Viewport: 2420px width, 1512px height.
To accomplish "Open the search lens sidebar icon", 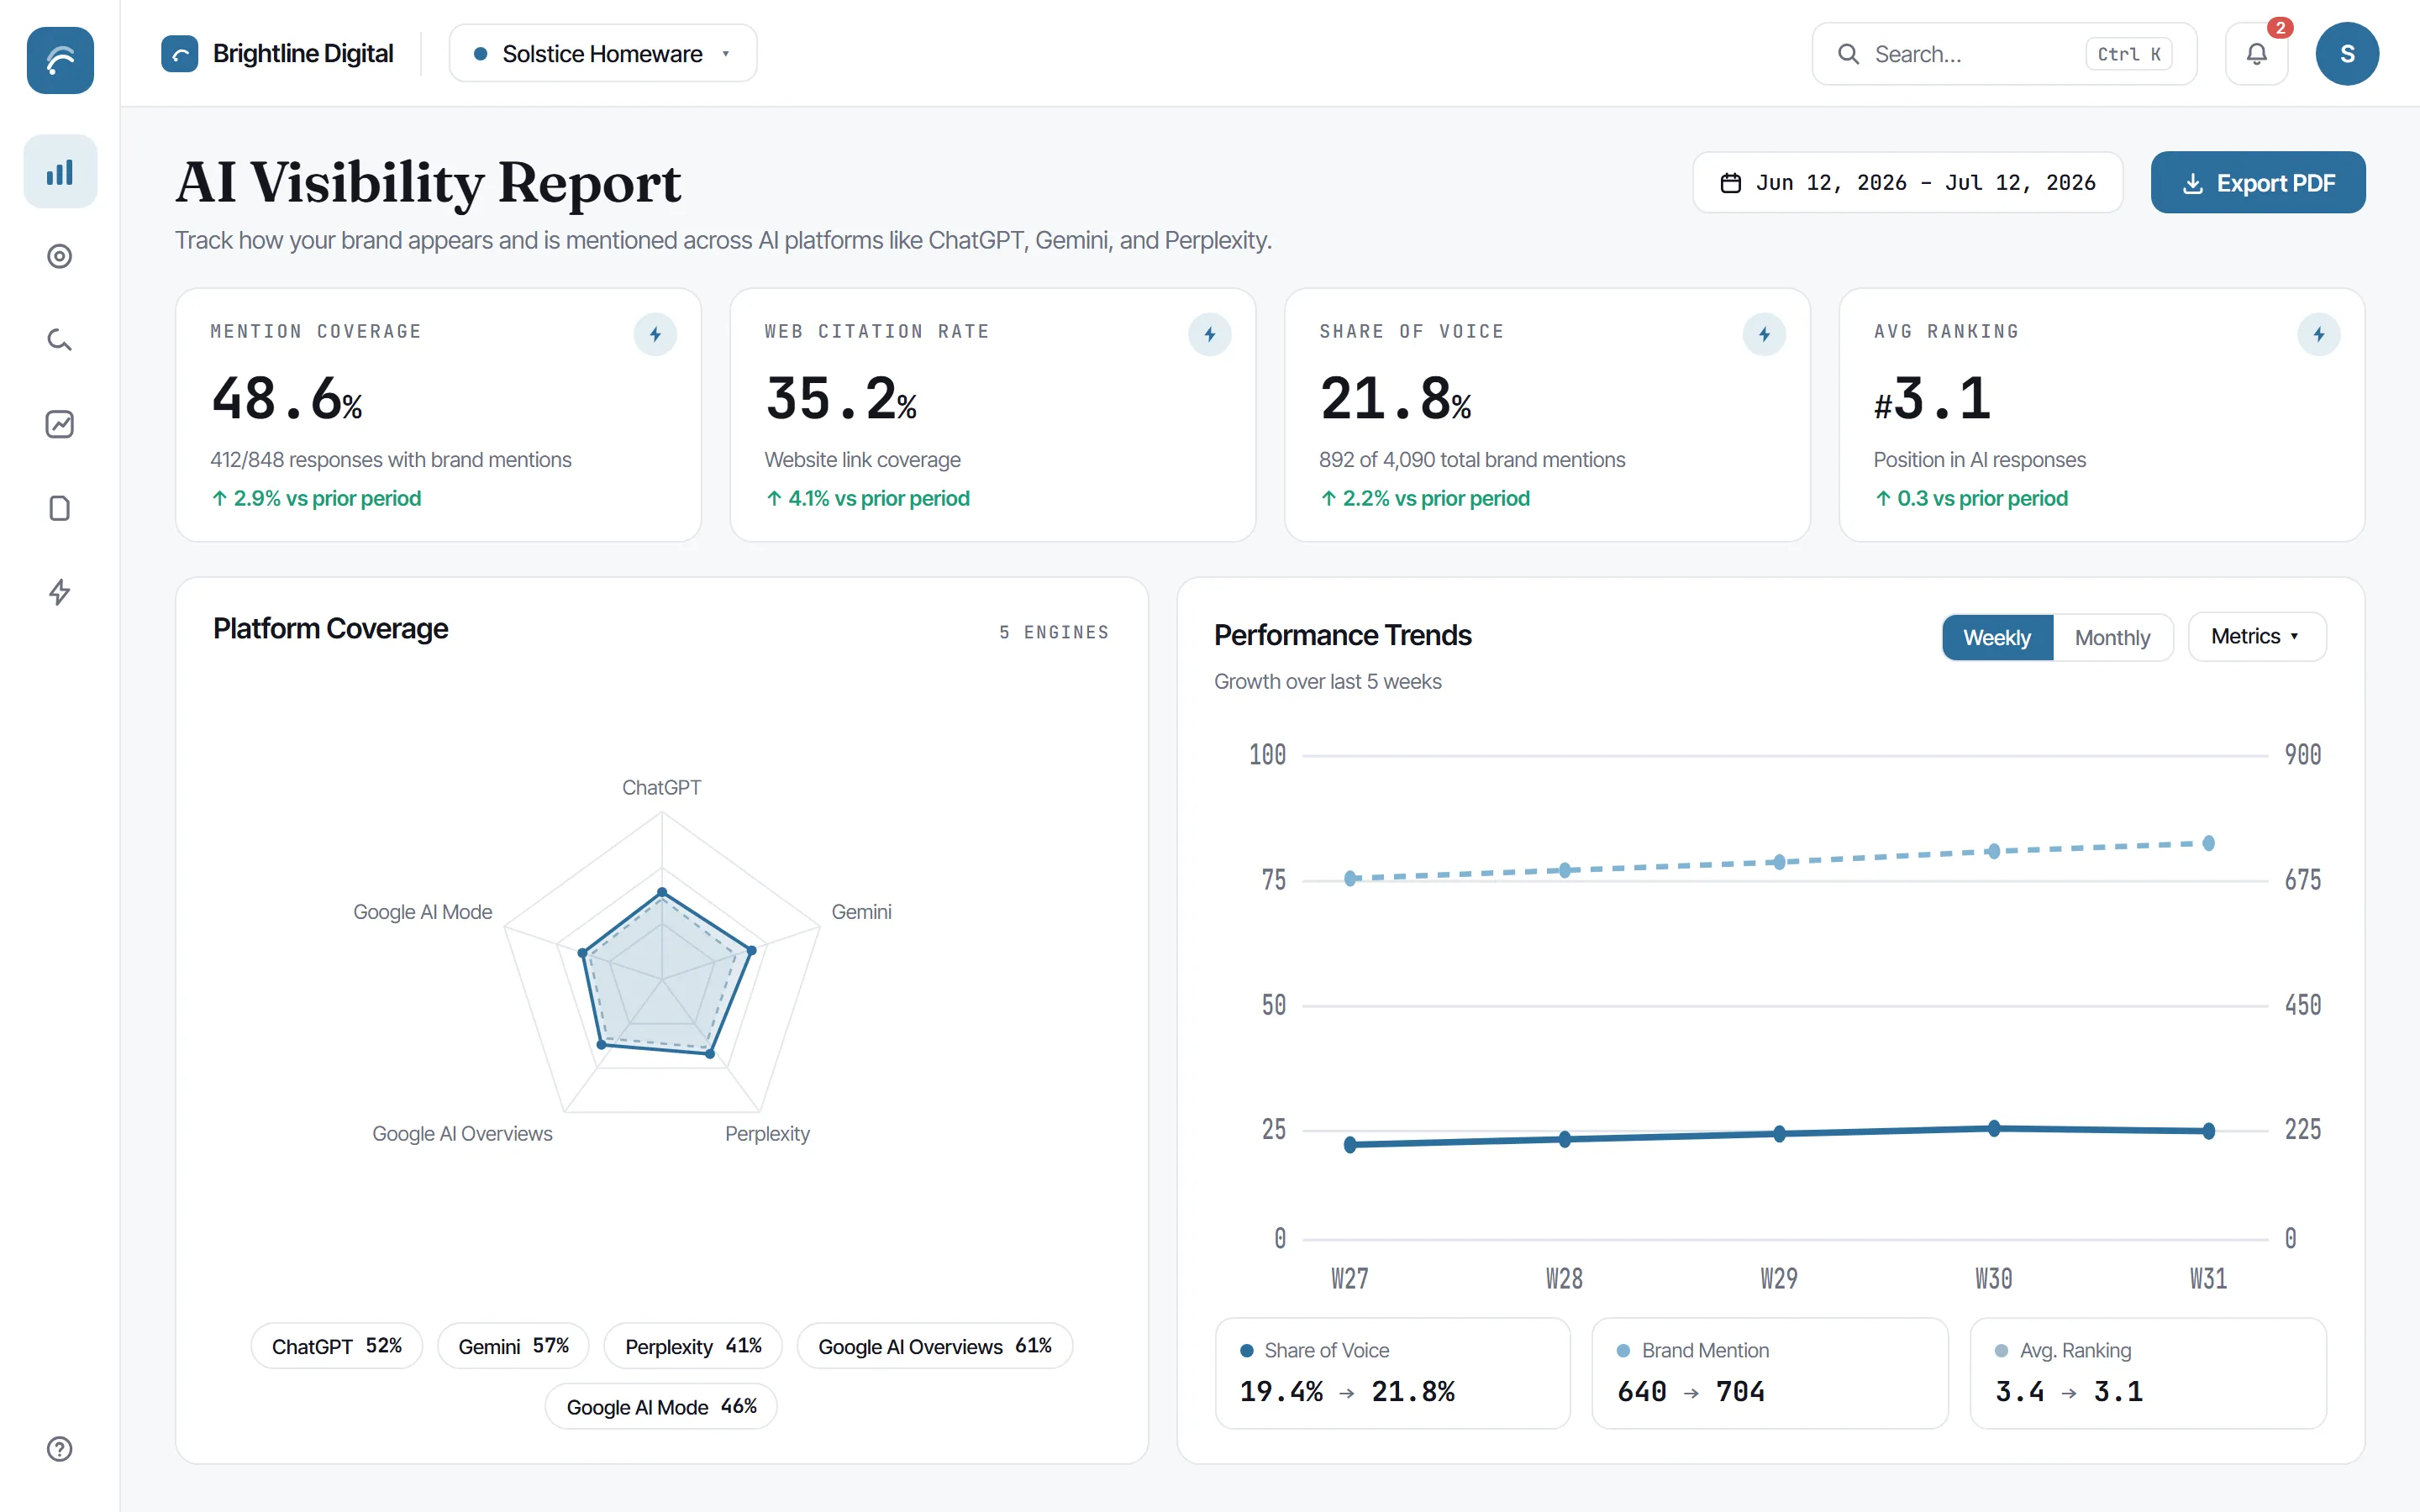I will click(x=60, y=340).
